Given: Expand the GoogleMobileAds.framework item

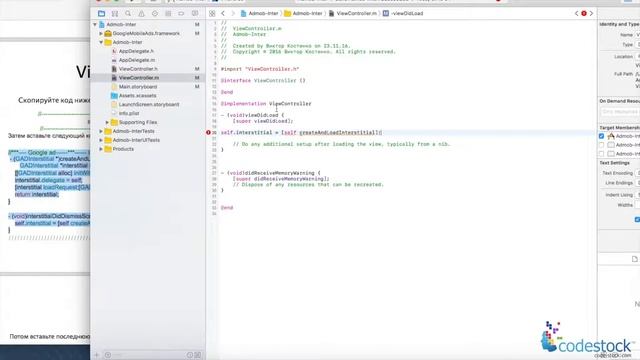Looking at the screenshot, I should 101,33.
